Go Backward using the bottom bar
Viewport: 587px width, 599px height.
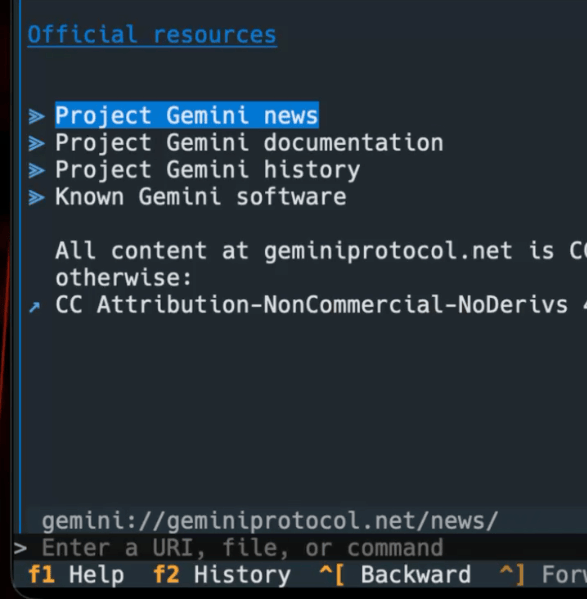point(416,575)
